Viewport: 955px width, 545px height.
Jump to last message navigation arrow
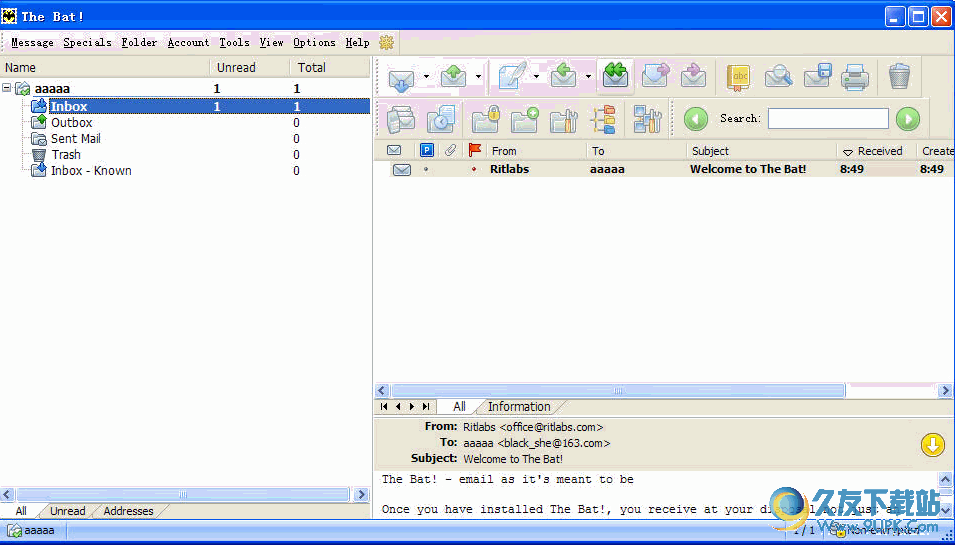426,406
